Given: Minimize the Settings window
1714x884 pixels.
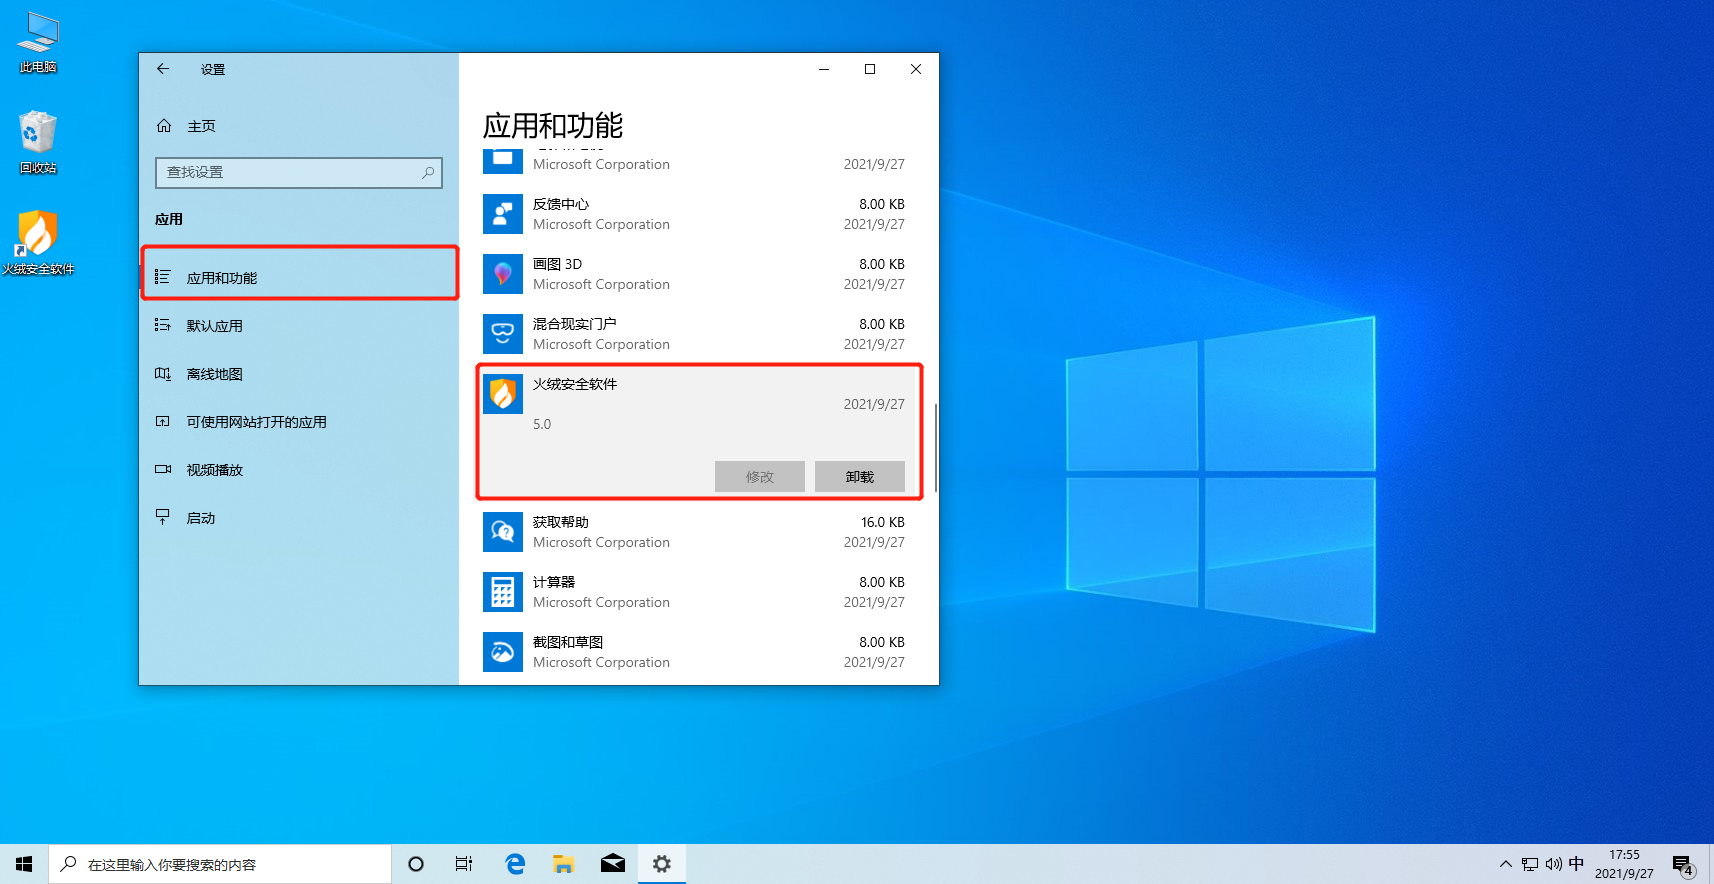Looking at the screenshot, I should click(824, 69).
